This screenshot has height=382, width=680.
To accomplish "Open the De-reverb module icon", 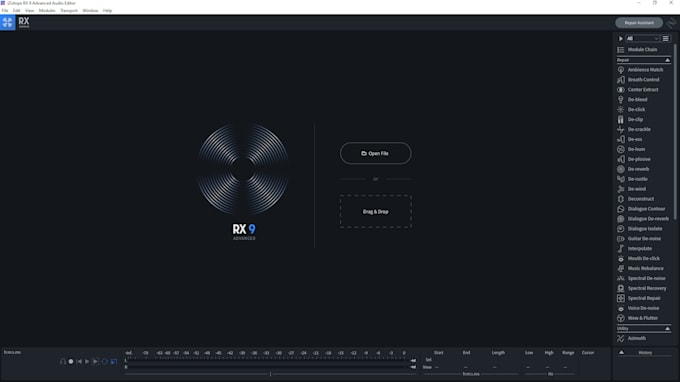I will pyautogui.click(x=621, y=169).
